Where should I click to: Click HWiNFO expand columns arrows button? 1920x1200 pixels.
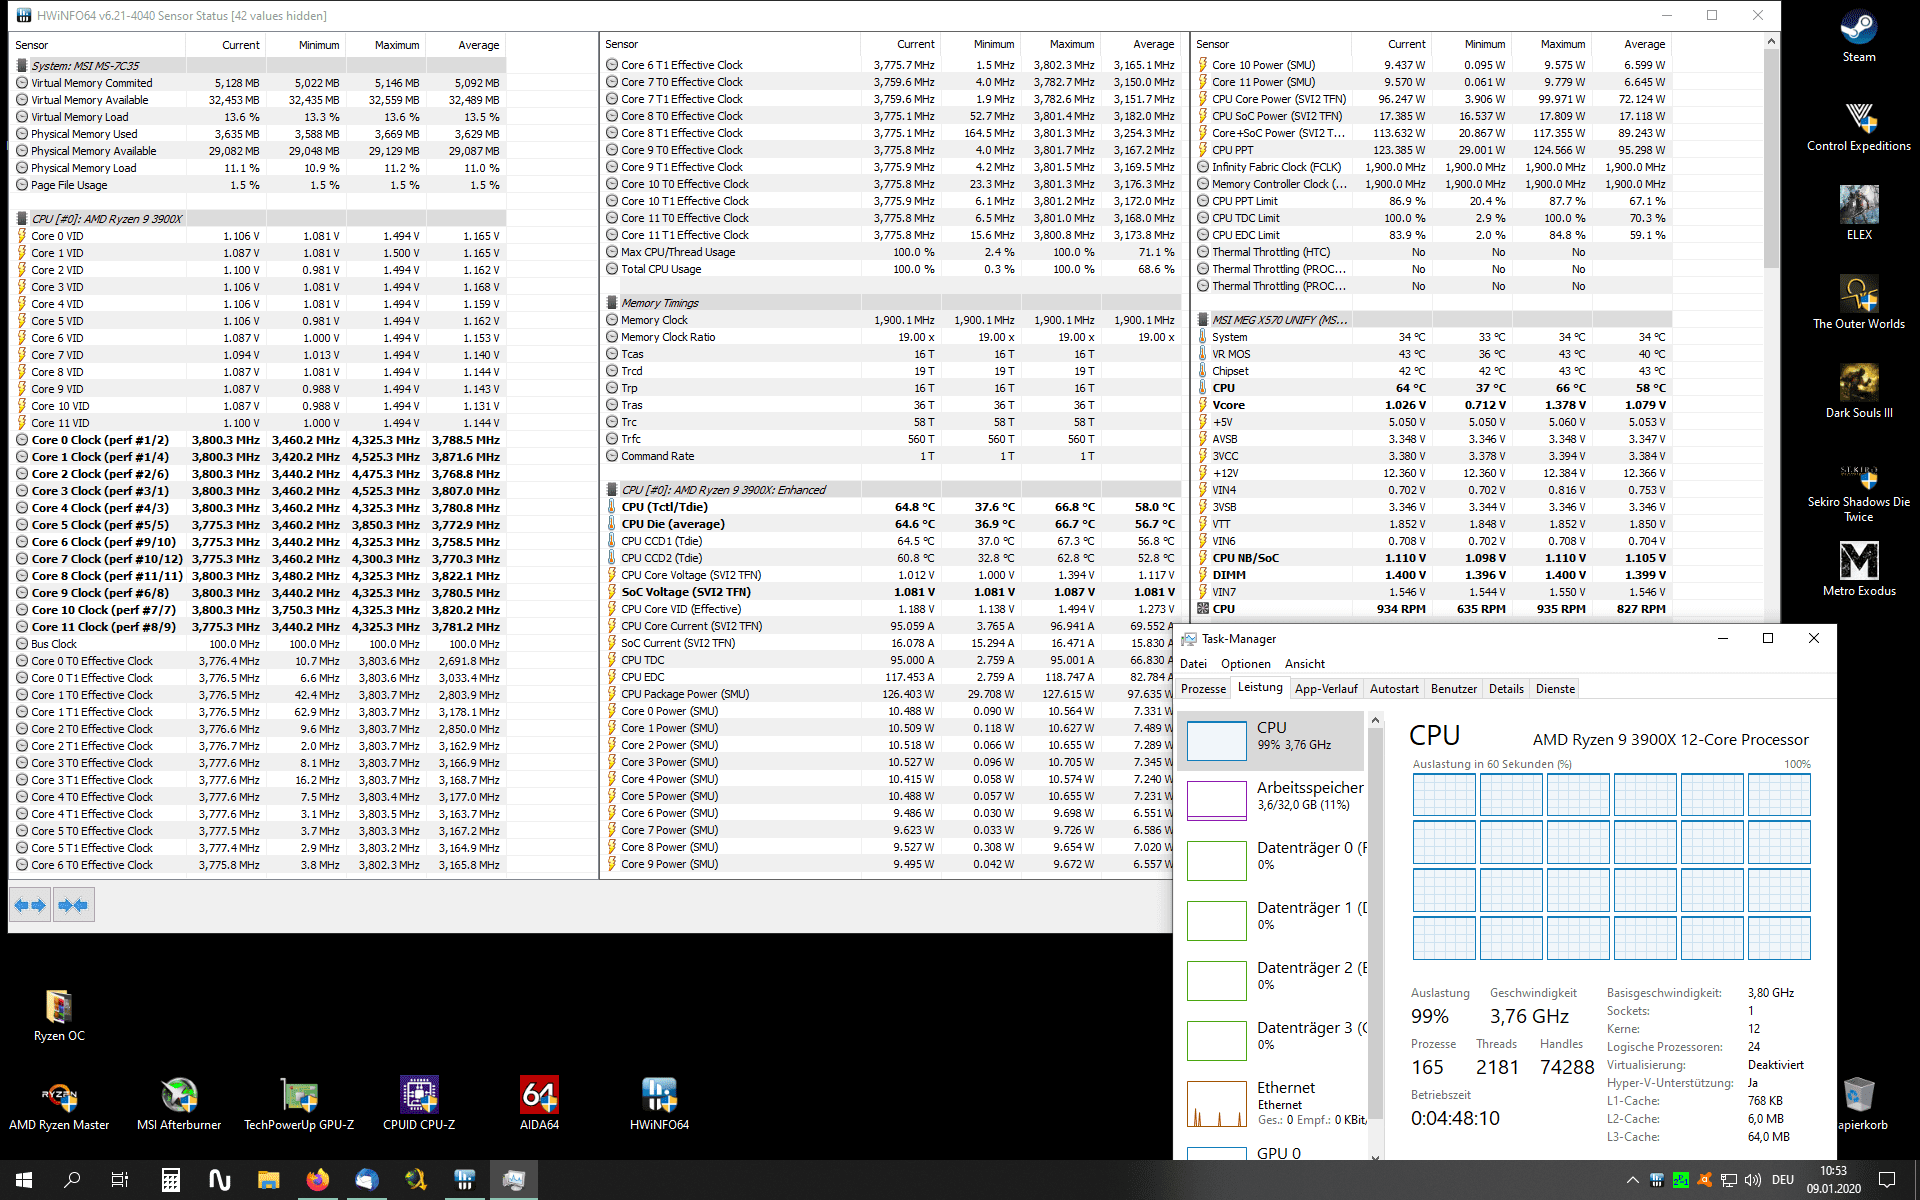(x=30, y=905)
